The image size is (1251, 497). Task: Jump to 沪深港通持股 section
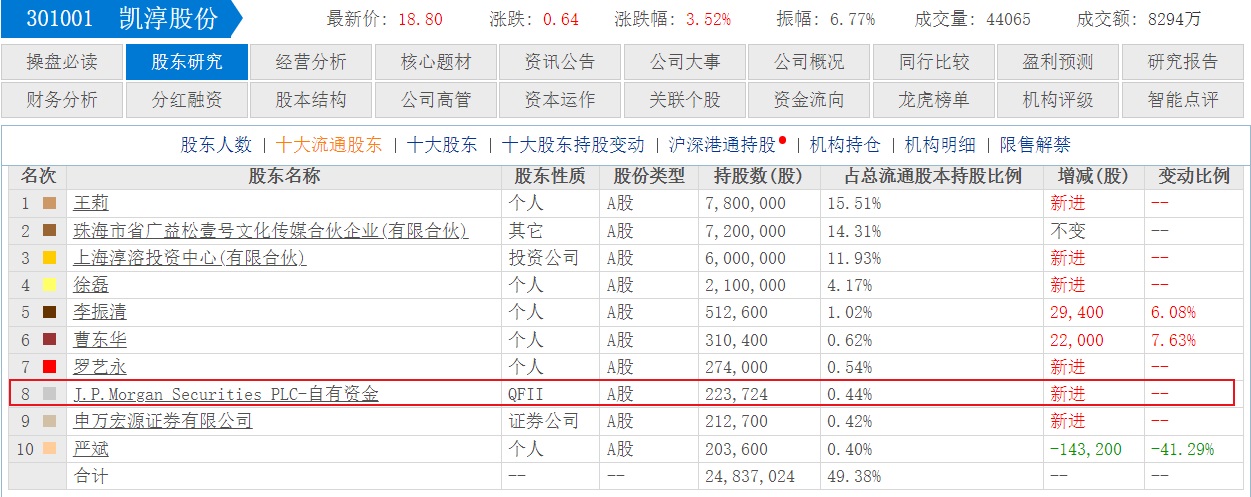coord(723,145)
